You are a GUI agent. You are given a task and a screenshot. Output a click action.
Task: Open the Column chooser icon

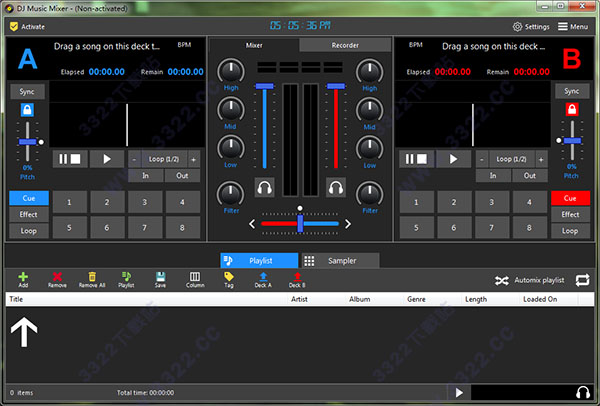195,277
